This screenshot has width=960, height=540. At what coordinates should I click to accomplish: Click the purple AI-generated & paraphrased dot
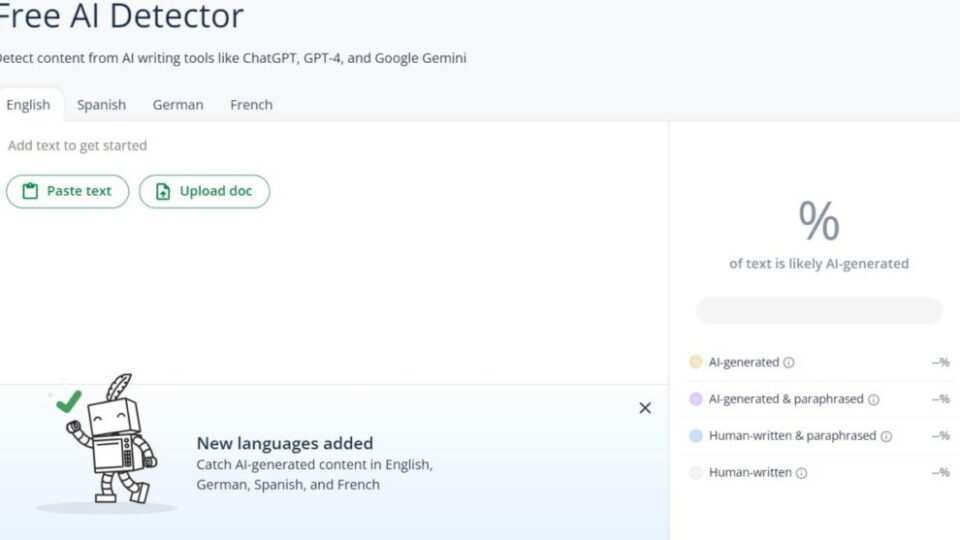696,399
